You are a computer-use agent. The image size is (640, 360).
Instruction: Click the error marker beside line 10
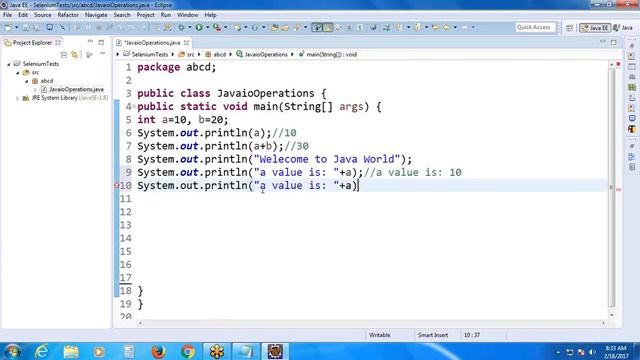click(x=116, y=186)
